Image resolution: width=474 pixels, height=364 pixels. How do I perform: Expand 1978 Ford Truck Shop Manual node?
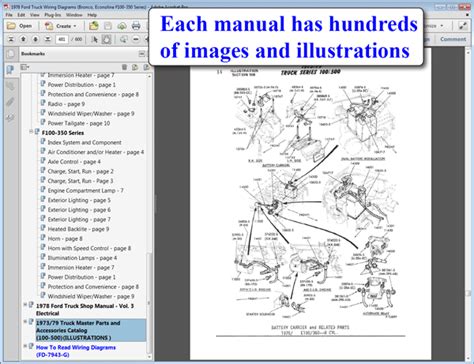pyautogui.click(x=25, y=305)
